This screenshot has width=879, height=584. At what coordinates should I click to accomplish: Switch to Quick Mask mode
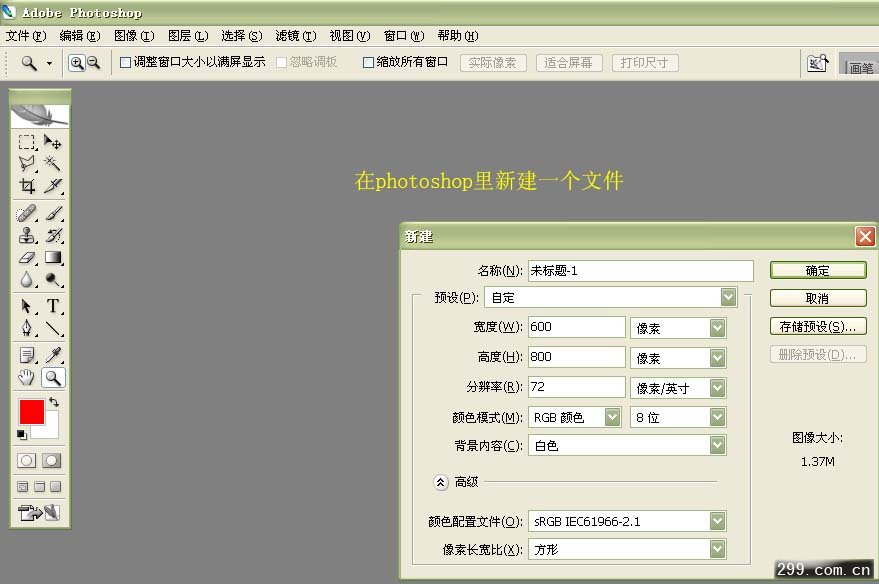pos(52,461)
